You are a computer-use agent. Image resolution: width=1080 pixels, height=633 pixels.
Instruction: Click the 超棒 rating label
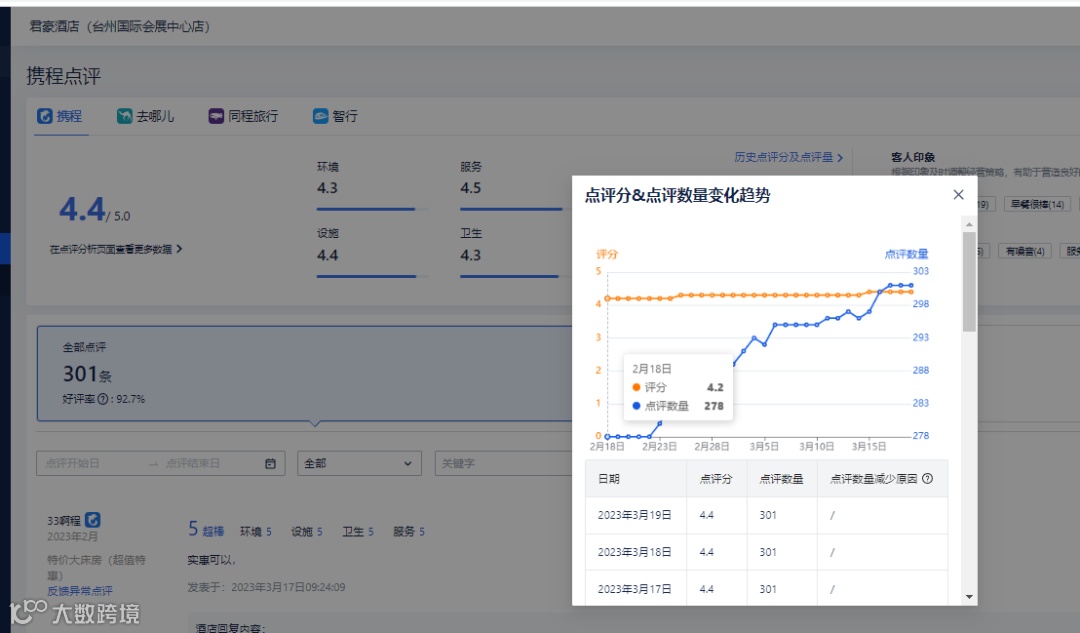coord(213,532)
